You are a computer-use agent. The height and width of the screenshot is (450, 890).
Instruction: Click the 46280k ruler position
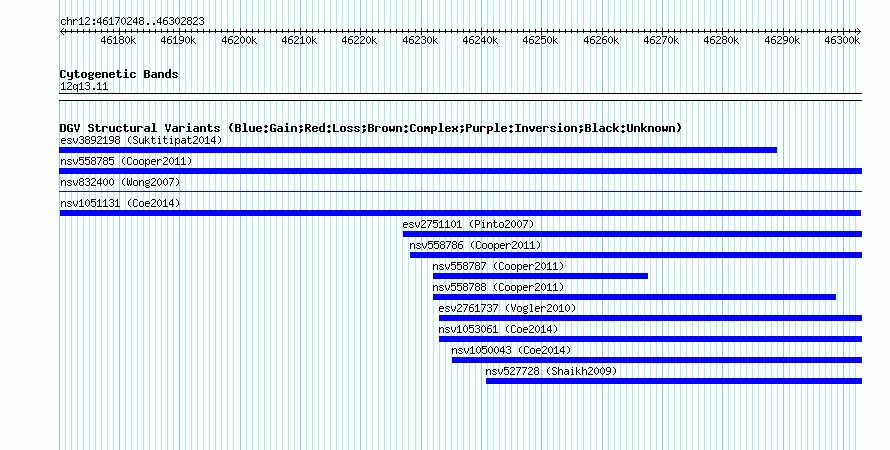pyautogui.click(x=721, y=41)
